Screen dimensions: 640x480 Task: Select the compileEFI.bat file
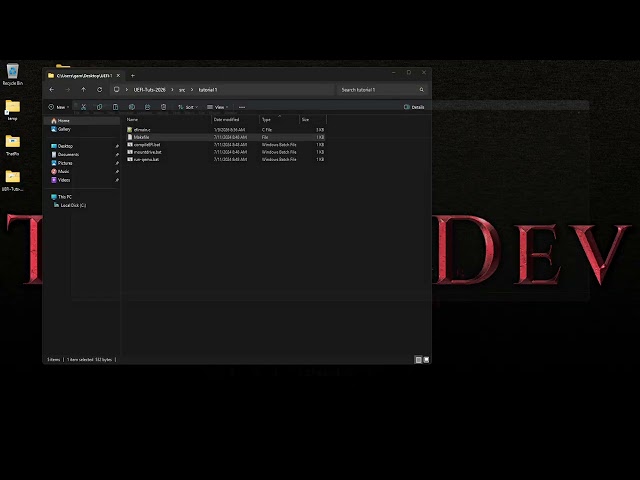226,144
